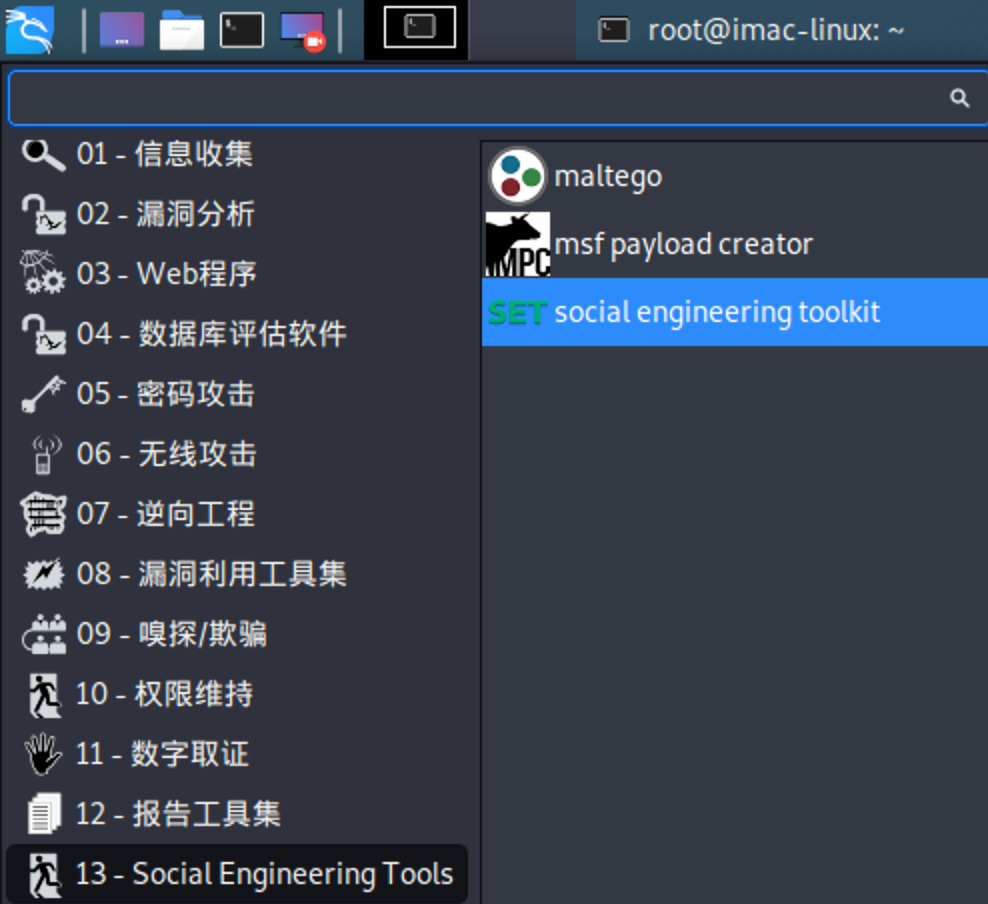Select 13 - Social Engineering Tools category
The height and width of the screenshot is (904, 988).
point(238,874)
